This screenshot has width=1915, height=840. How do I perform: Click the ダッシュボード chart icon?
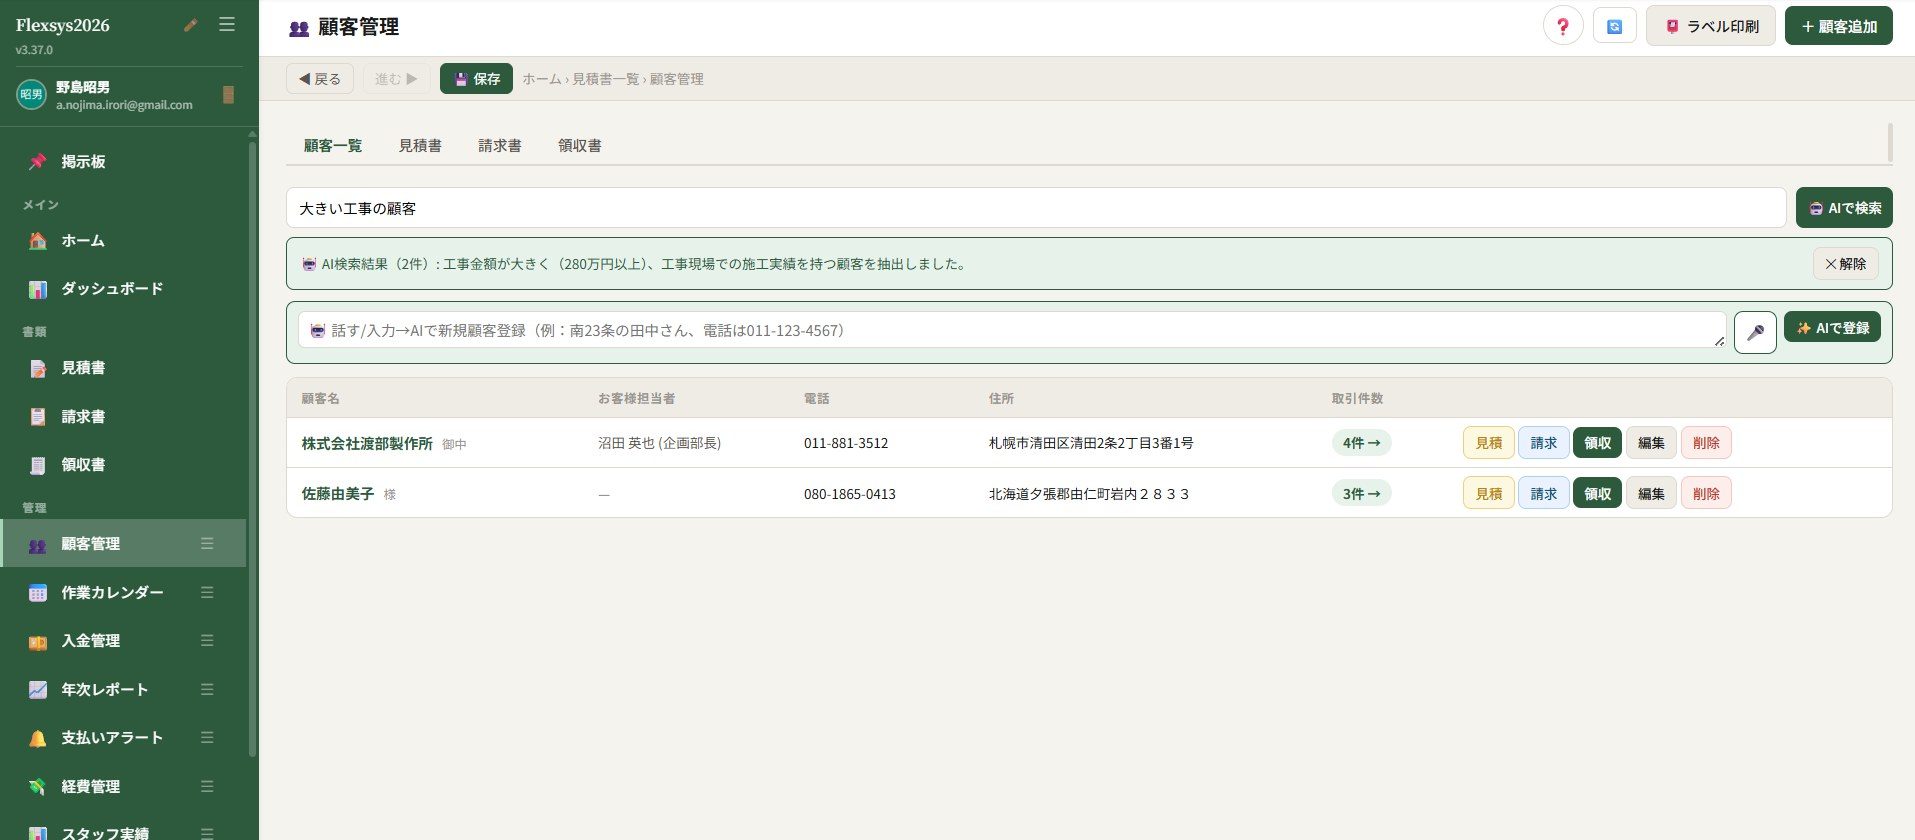pyautogui.click(x=38, y=289)
